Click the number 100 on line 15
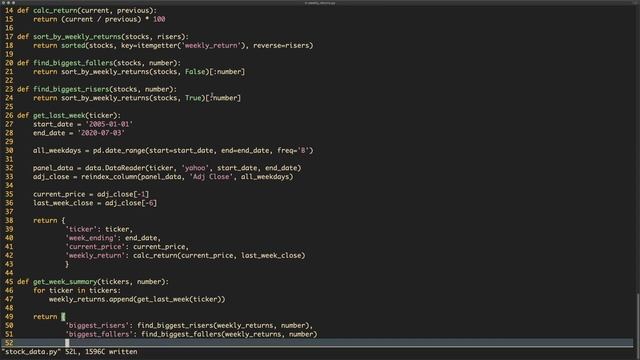The image size is (640, 360). [159, 19]
